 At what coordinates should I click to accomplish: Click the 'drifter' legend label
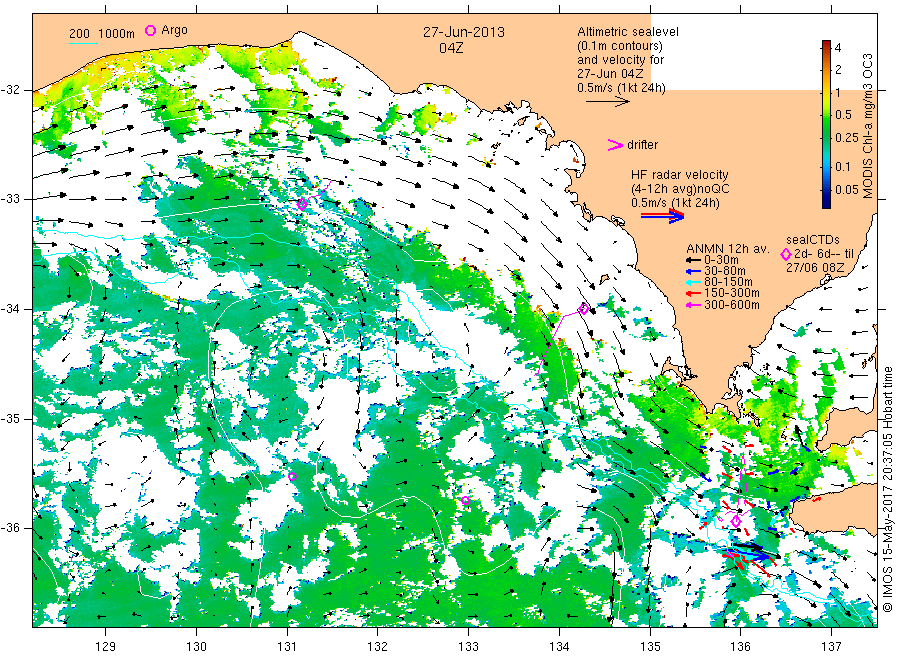[x=642, y=145]
